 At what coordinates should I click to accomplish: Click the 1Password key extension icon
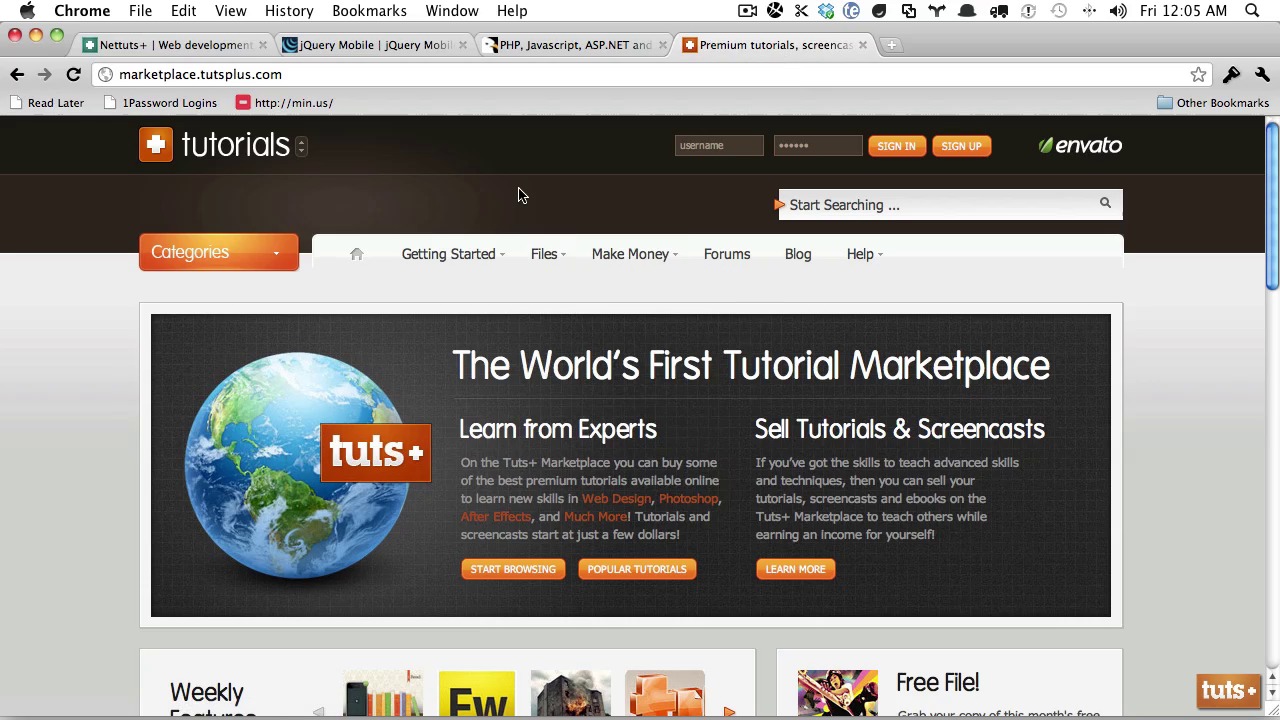1231,74
